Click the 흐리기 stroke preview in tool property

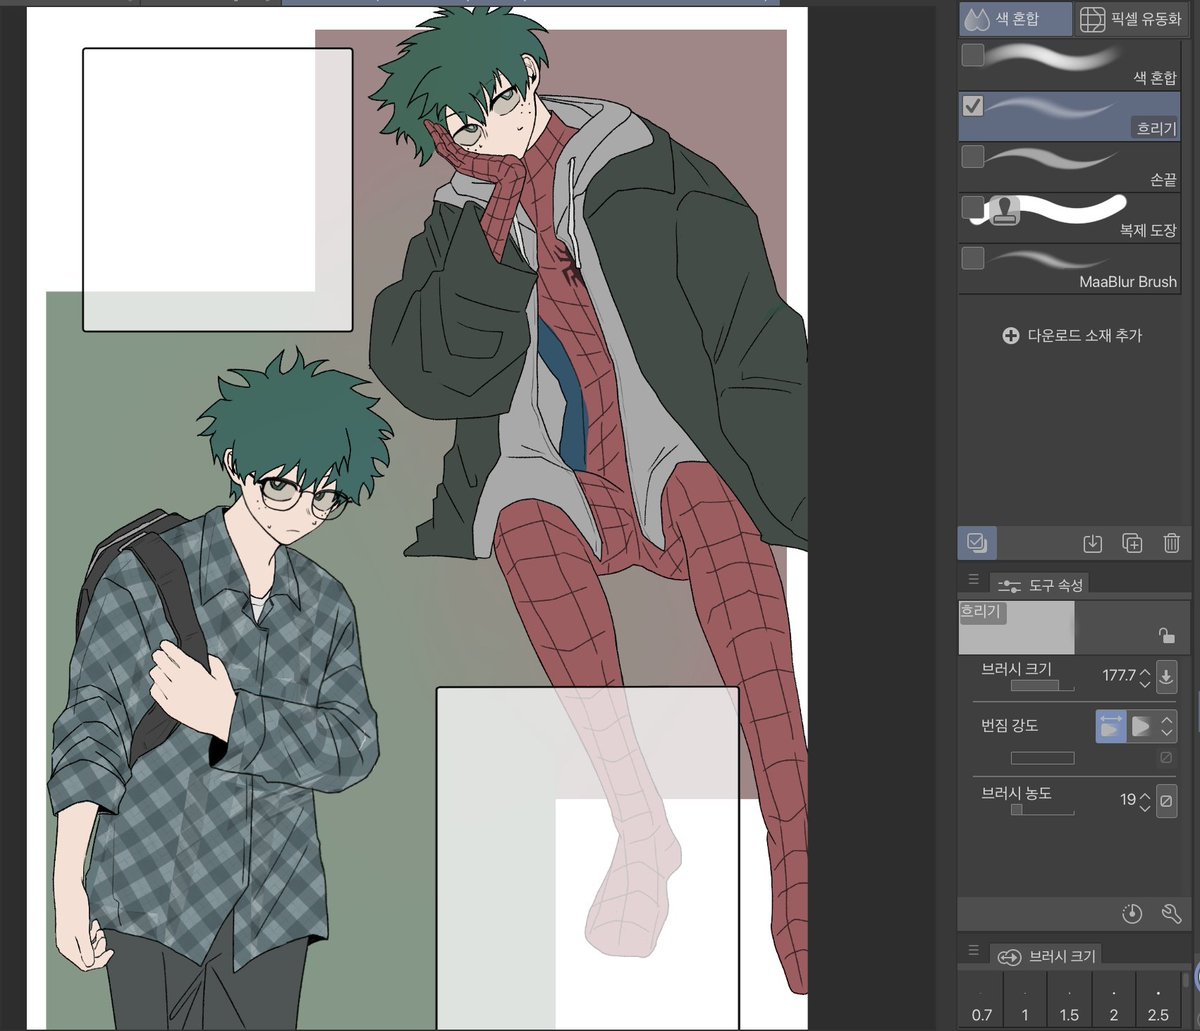[x=1016, y=628]
